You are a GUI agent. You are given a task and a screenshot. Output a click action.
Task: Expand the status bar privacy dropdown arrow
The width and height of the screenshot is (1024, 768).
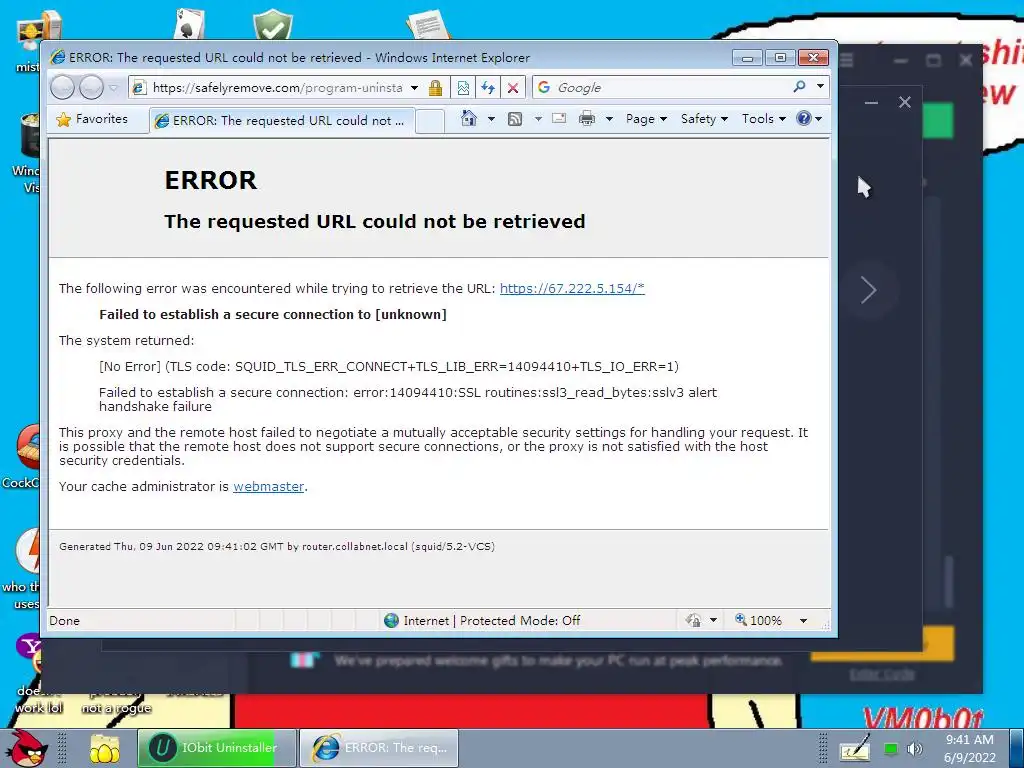click(x=713, y=620)
